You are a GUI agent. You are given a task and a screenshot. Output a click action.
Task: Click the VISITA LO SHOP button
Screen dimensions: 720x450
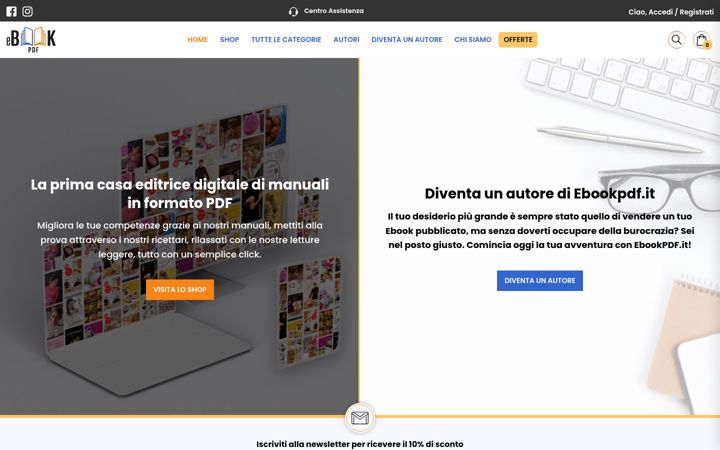tap(180, 290)
